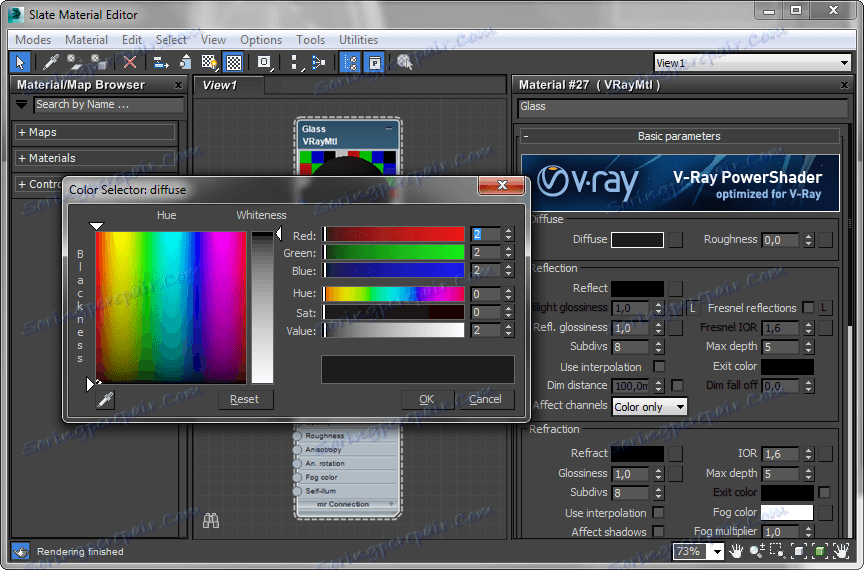Toggle Refraction Exit color checkbox
The height and width of the screenshot is (570, 864).
(x=825, y=492)
